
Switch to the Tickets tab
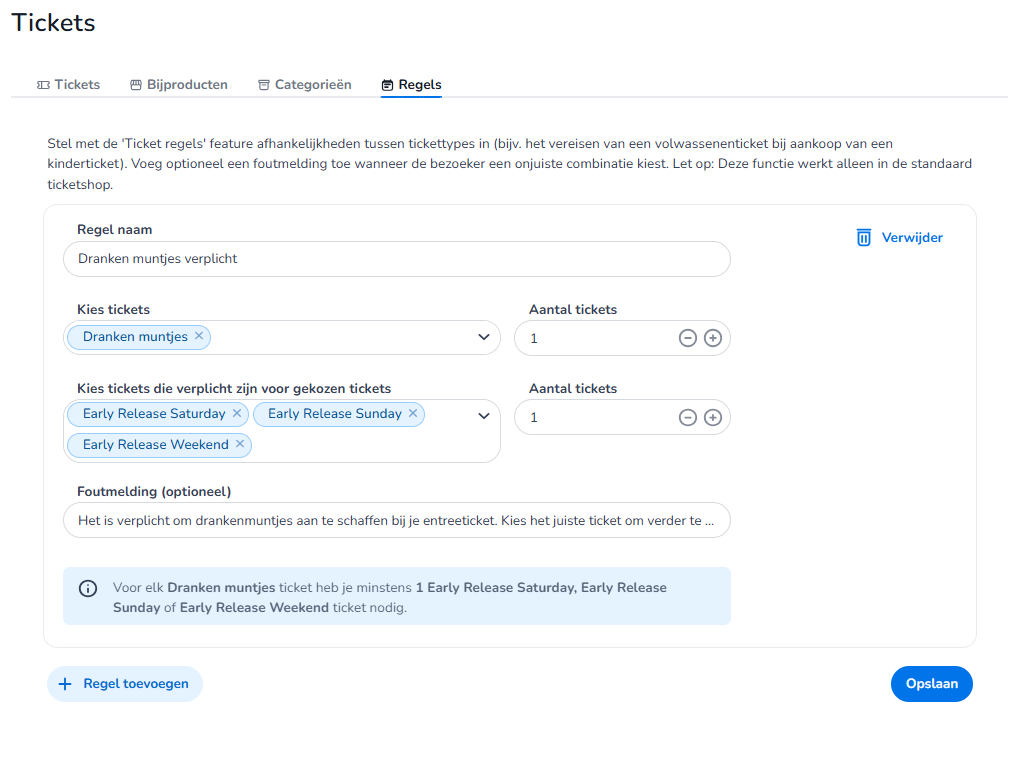[x=68, y=85]
